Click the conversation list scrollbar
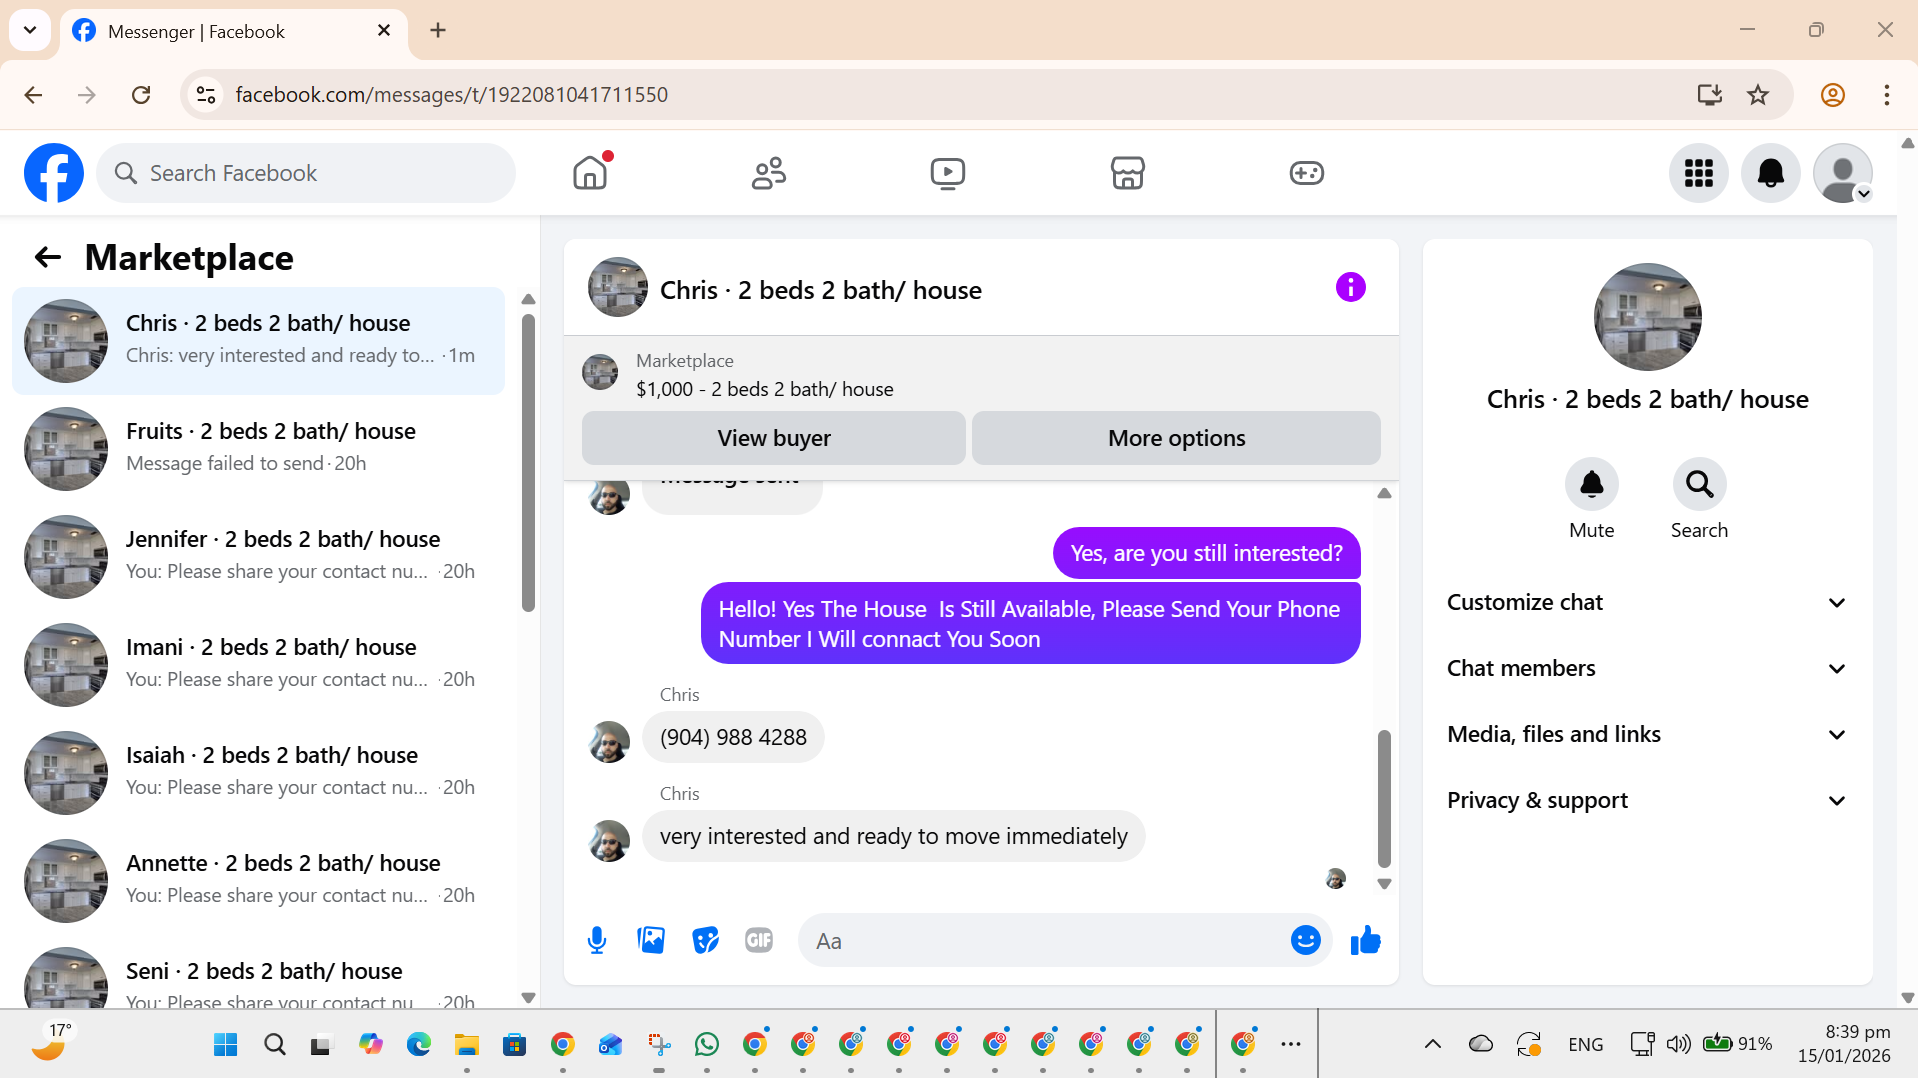 point(528,462)
